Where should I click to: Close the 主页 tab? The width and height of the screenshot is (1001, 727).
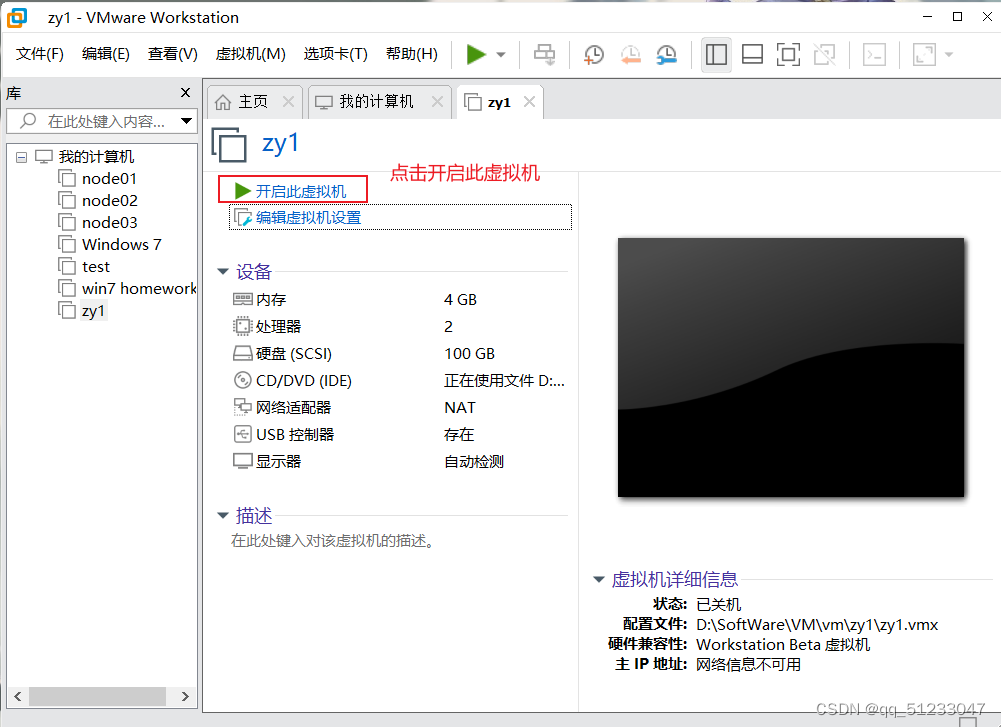(x=289, y=101)
